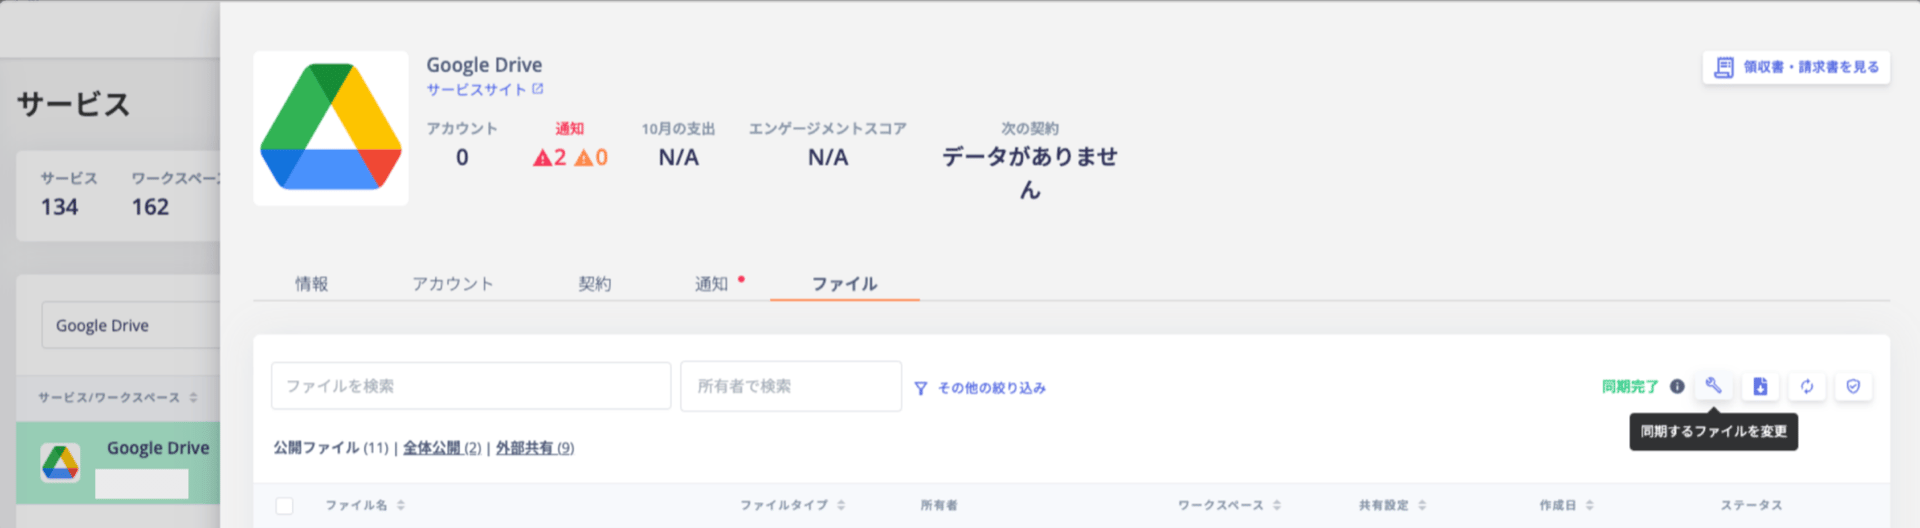Click the info icon next to 同期完了
The height and width of the screenshot is (528, 1920).
(x=1677, y=386)
